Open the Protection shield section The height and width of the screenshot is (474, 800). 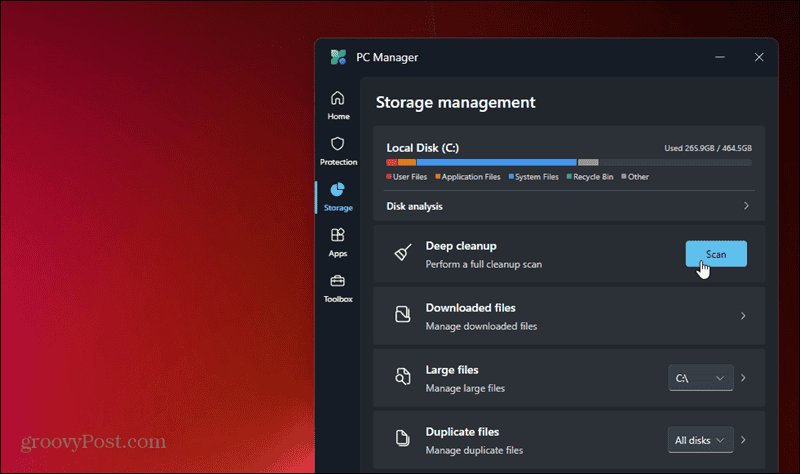(x=338, y=151)
